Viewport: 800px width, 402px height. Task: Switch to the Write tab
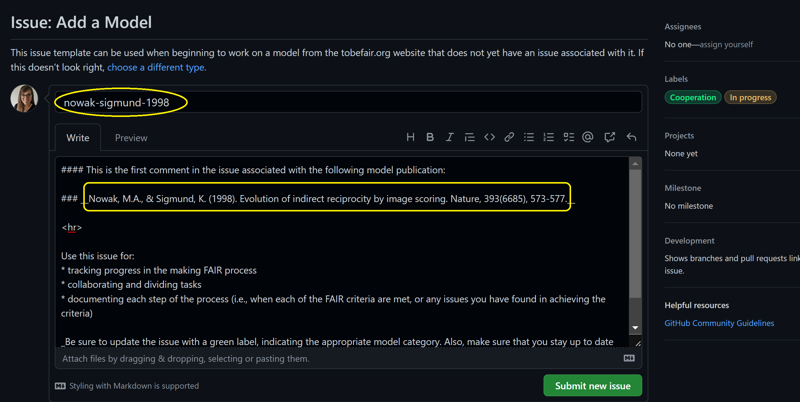click(78, 138)
